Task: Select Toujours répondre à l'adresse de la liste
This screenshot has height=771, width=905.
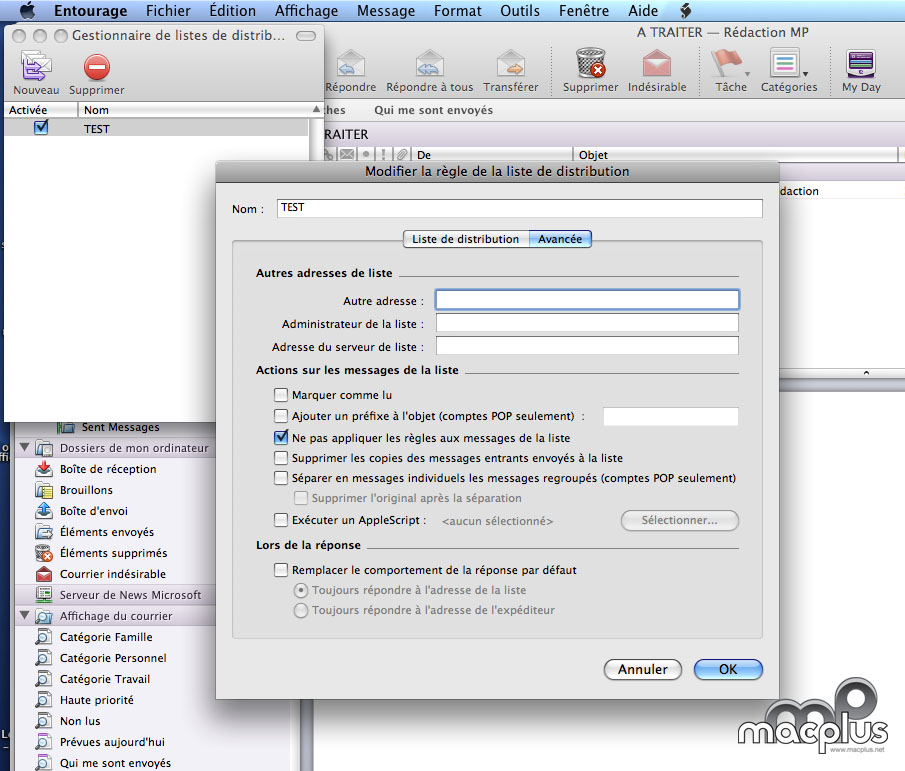Action: [x=301, y=590]
